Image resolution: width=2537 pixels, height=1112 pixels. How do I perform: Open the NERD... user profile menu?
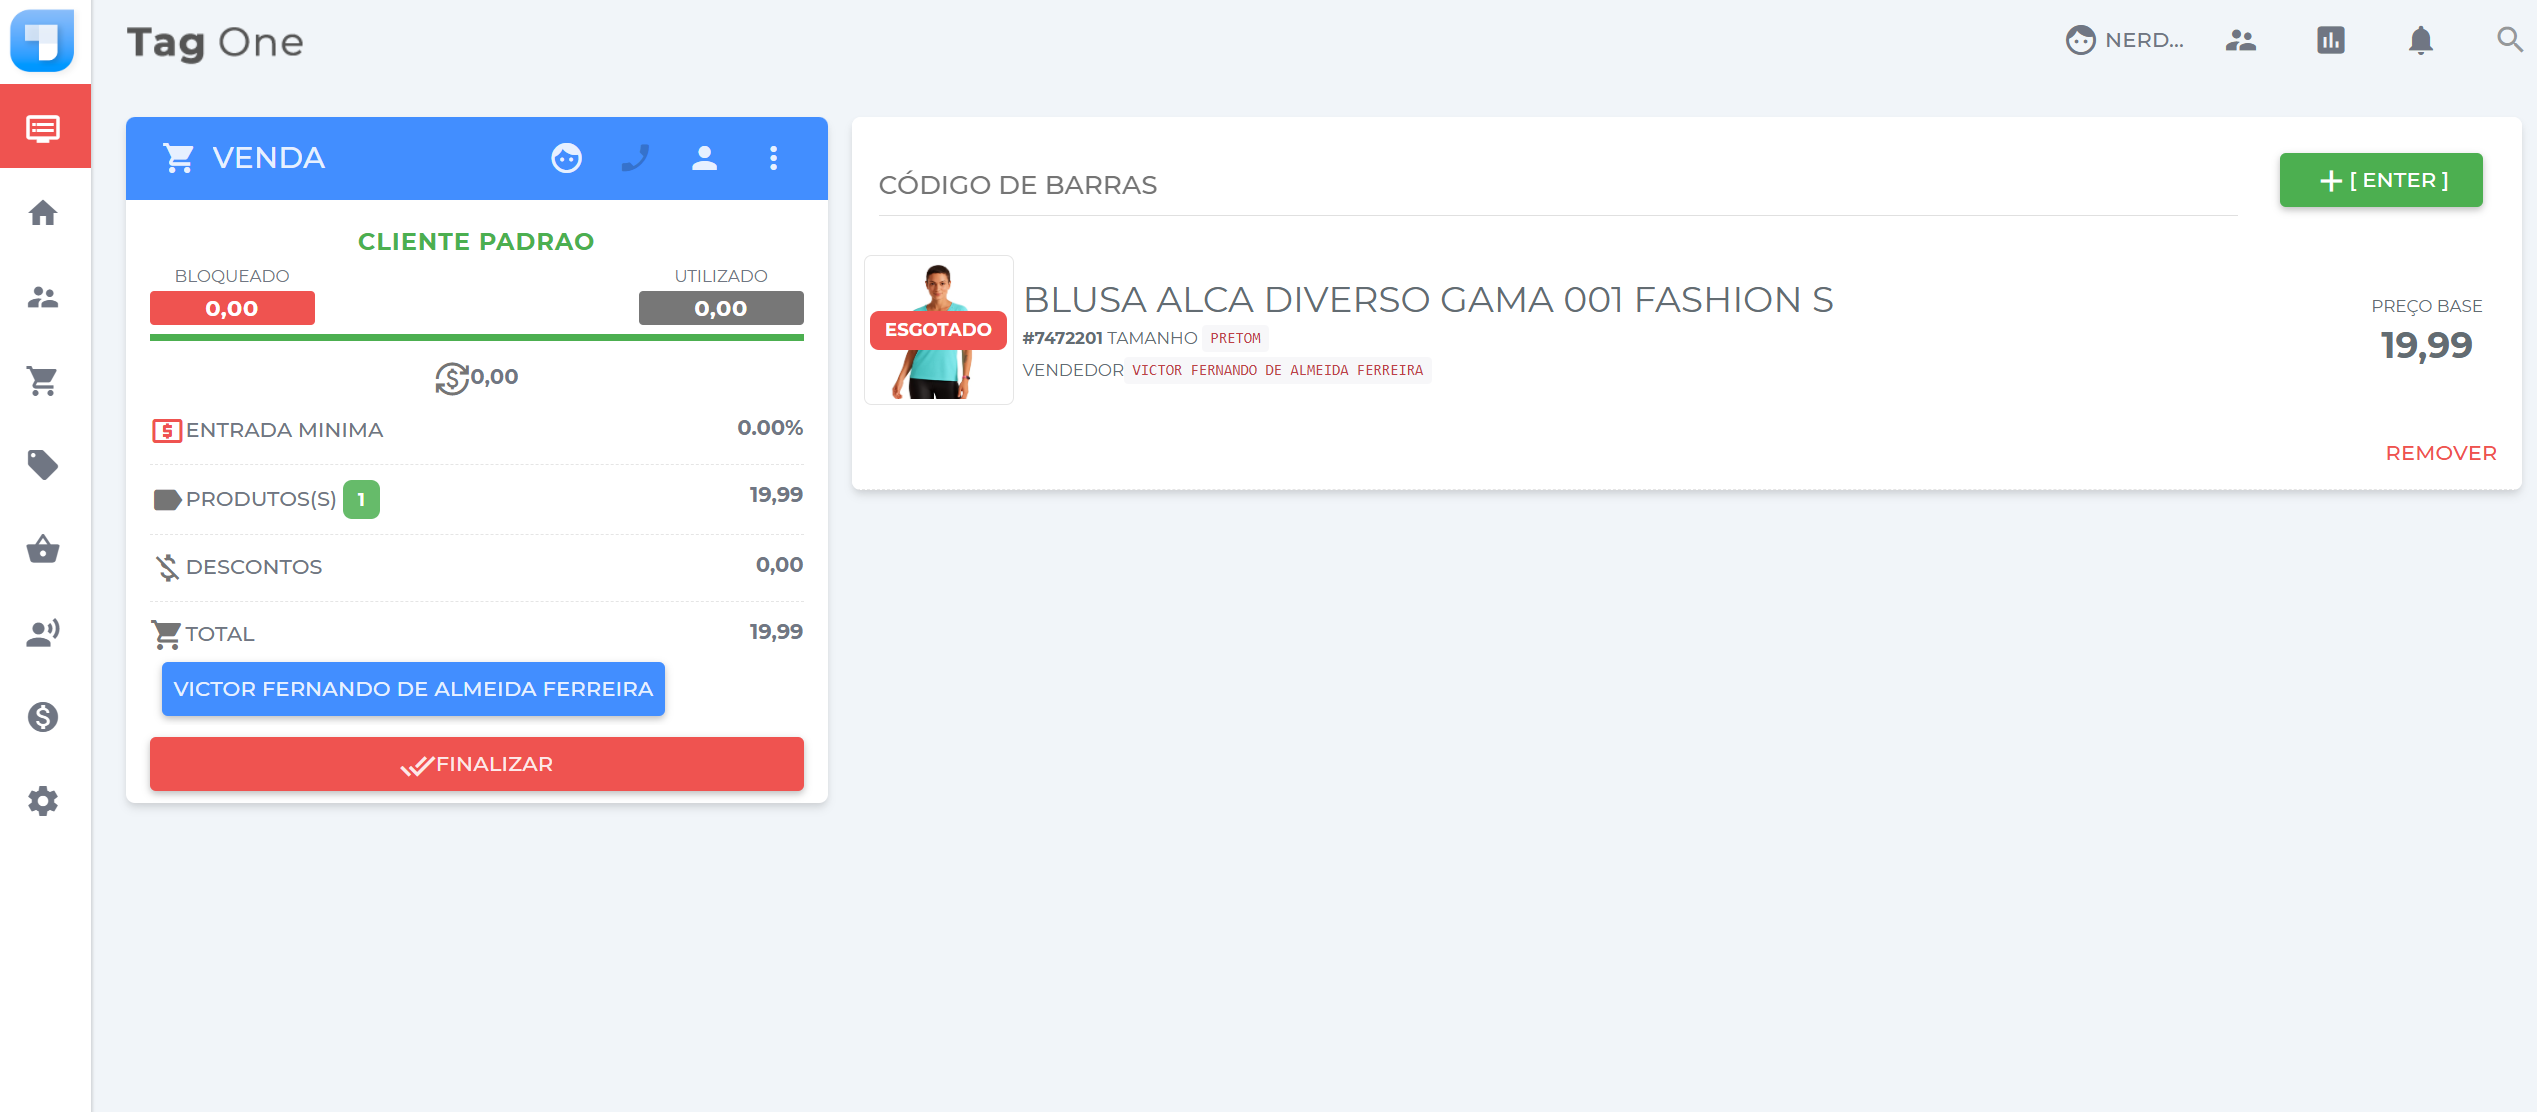(x=2125, y=40)
